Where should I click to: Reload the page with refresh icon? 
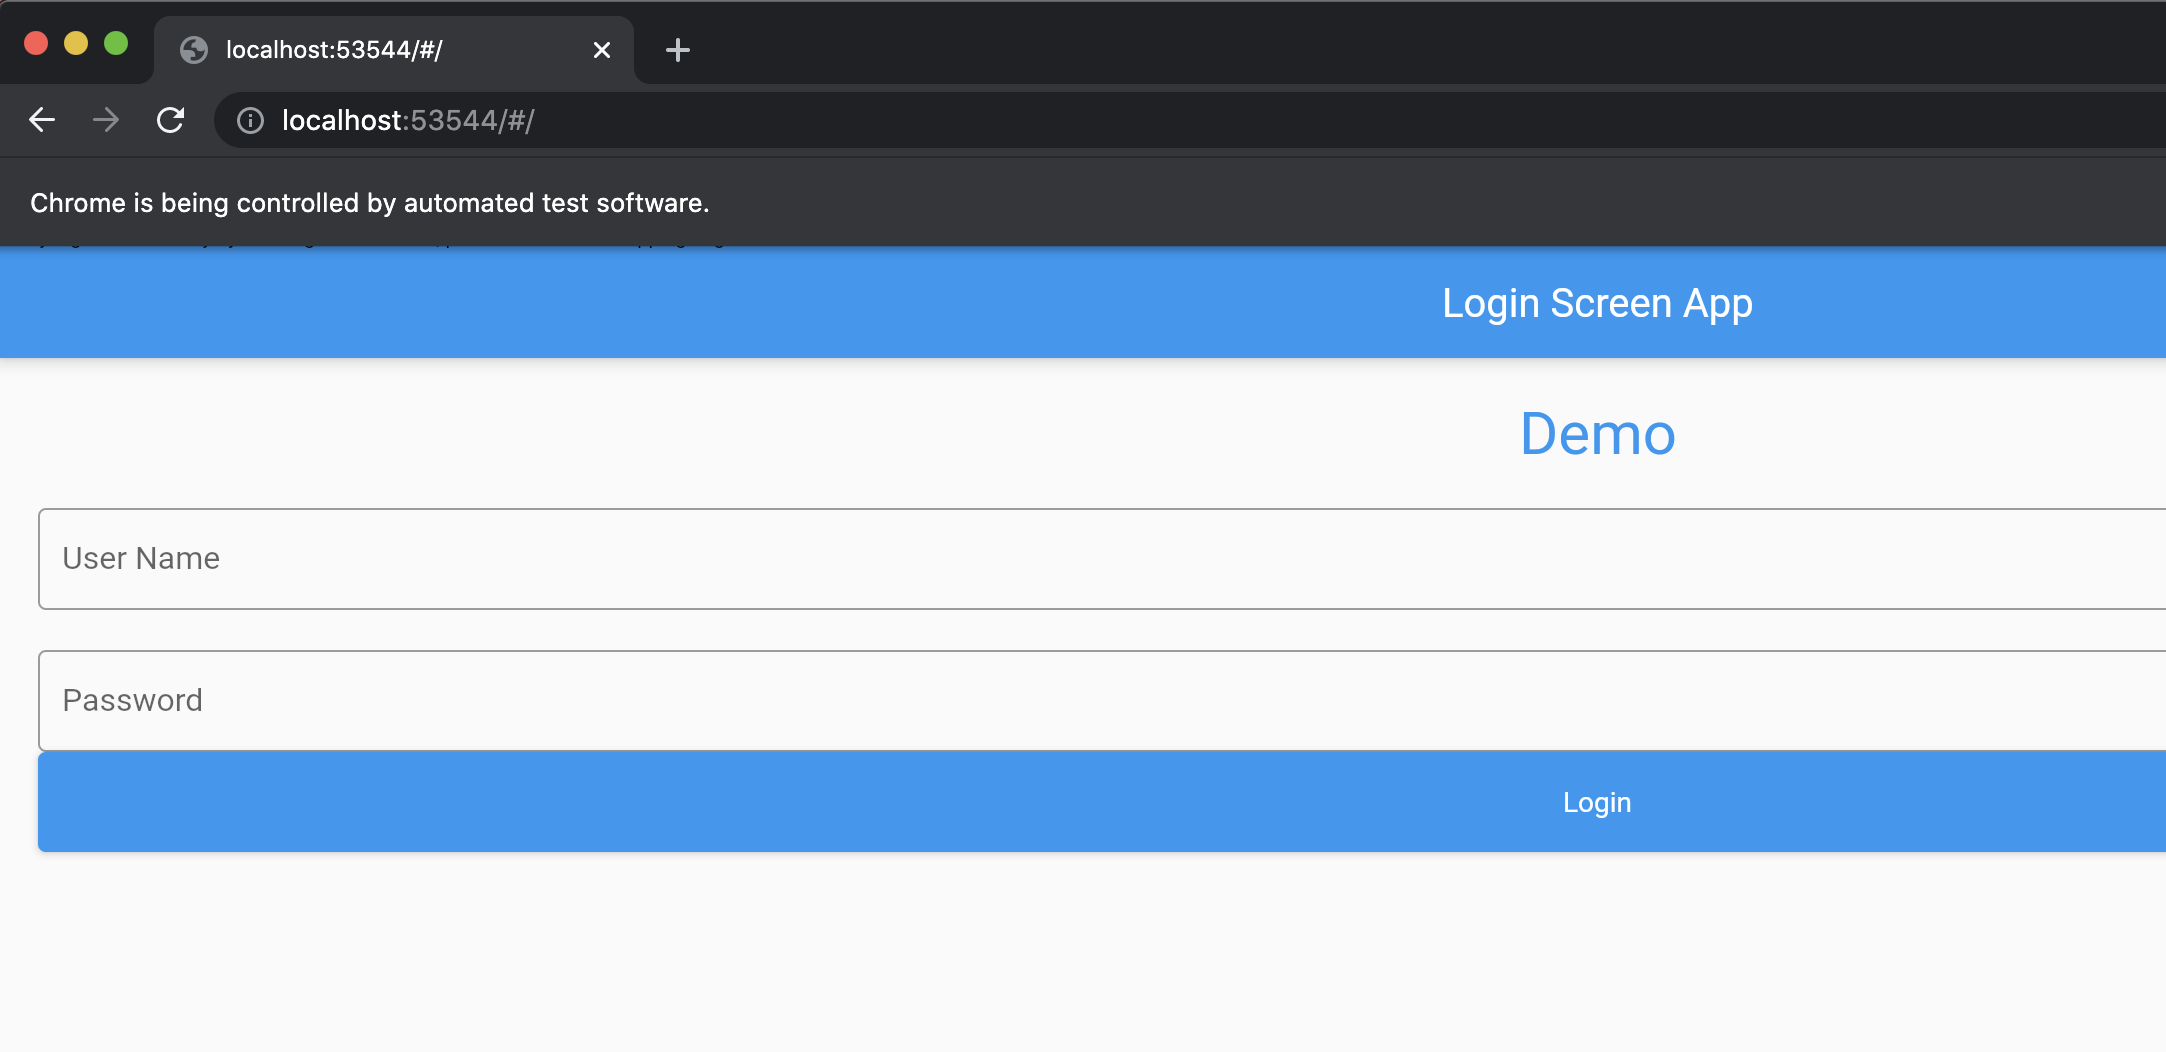[x=171, y=120]
